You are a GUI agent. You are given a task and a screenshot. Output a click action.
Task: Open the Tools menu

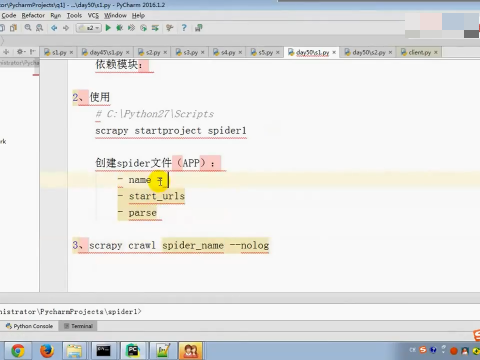tap(74, 15)
